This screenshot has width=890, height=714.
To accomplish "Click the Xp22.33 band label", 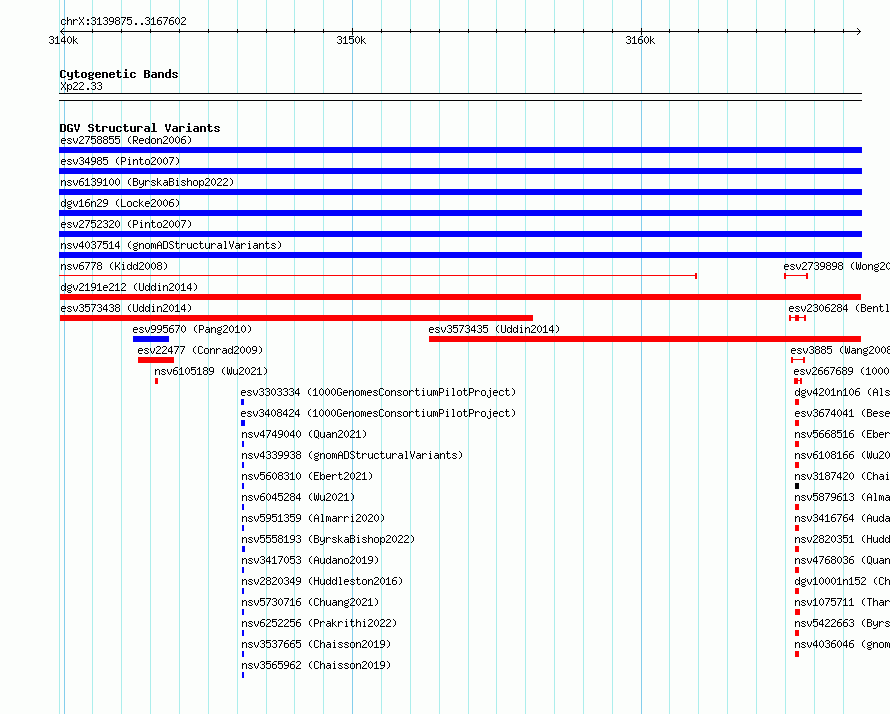I will (81, 86).
